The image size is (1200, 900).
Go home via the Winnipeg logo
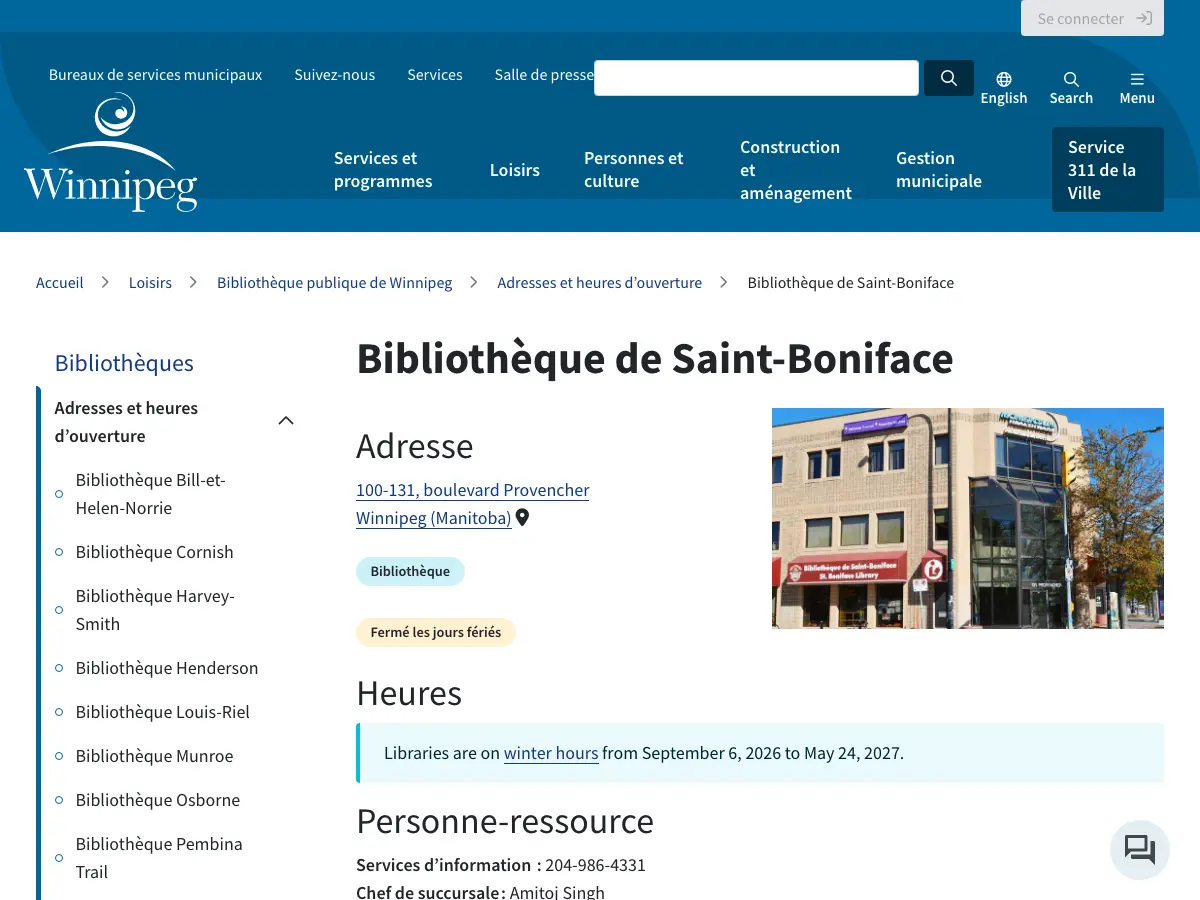point(110,152)
